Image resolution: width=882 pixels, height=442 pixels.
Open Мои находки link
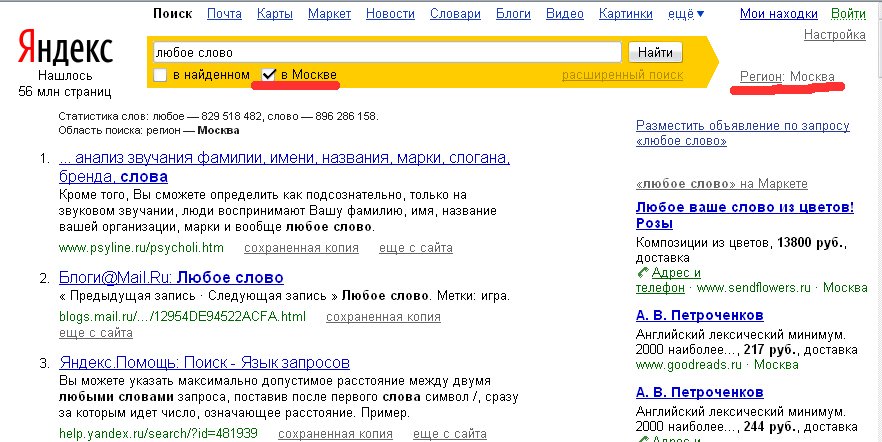[778, 14]
